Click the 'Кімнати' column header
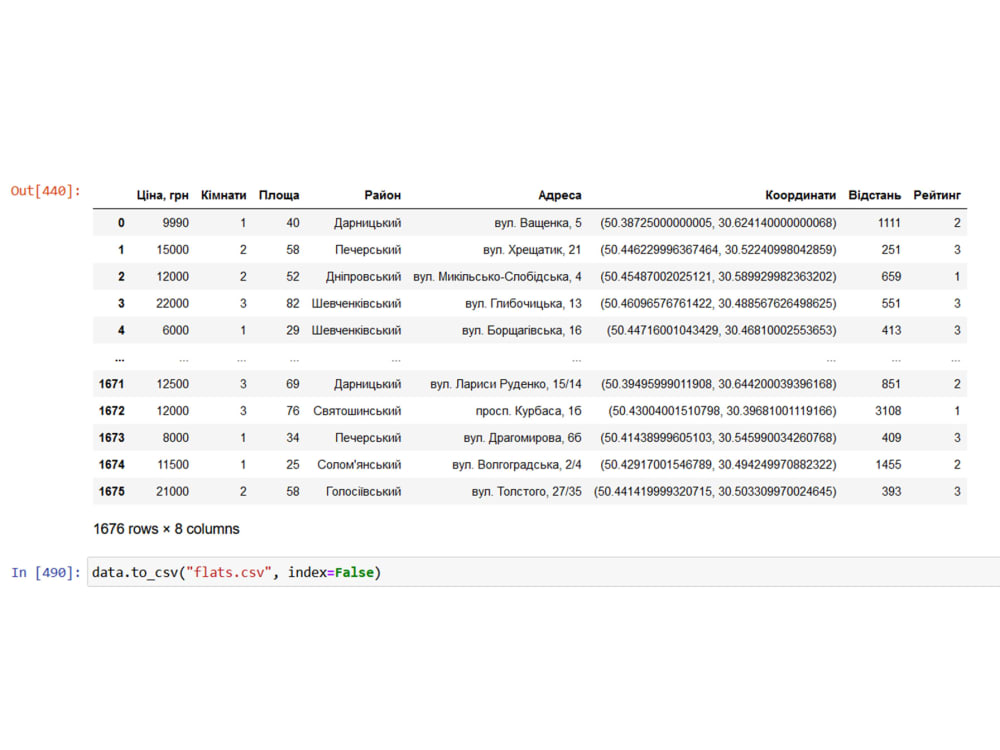1000x750 pixels. pyautogui.click(x=223, y=195)
